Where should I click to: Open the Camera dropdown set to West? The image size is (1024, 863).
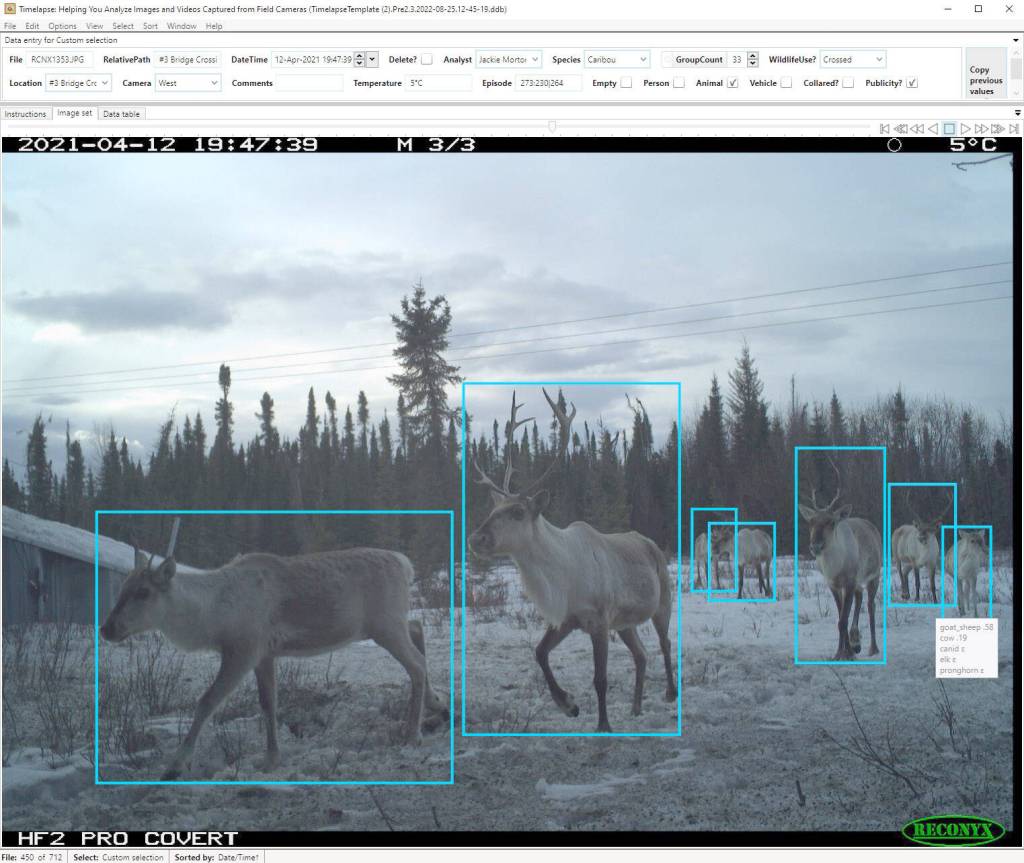pyautogui.click(x=188, y=83)
